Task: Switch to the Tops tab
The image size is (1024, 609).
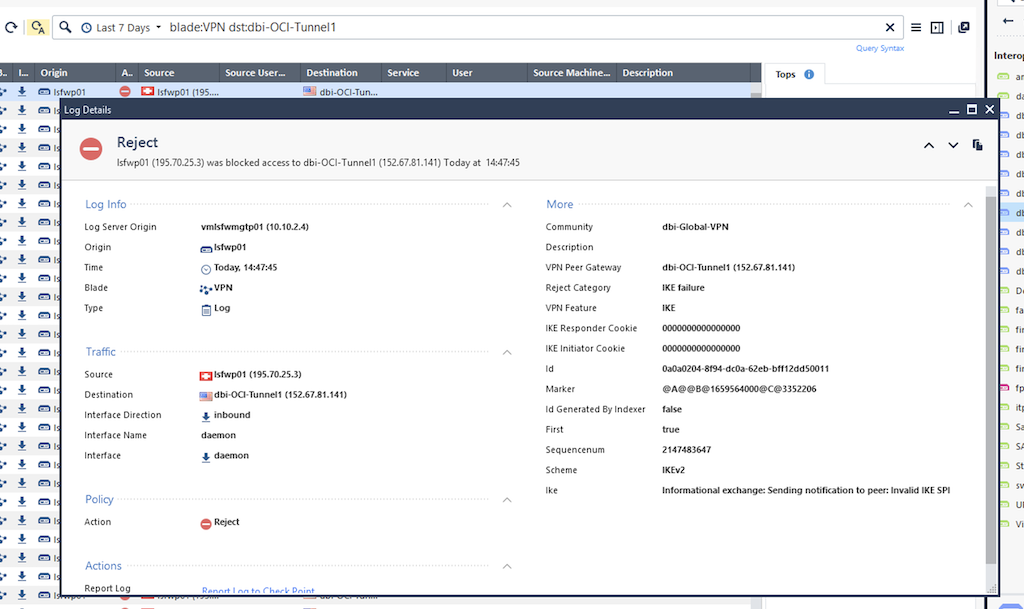Action: 784,73
